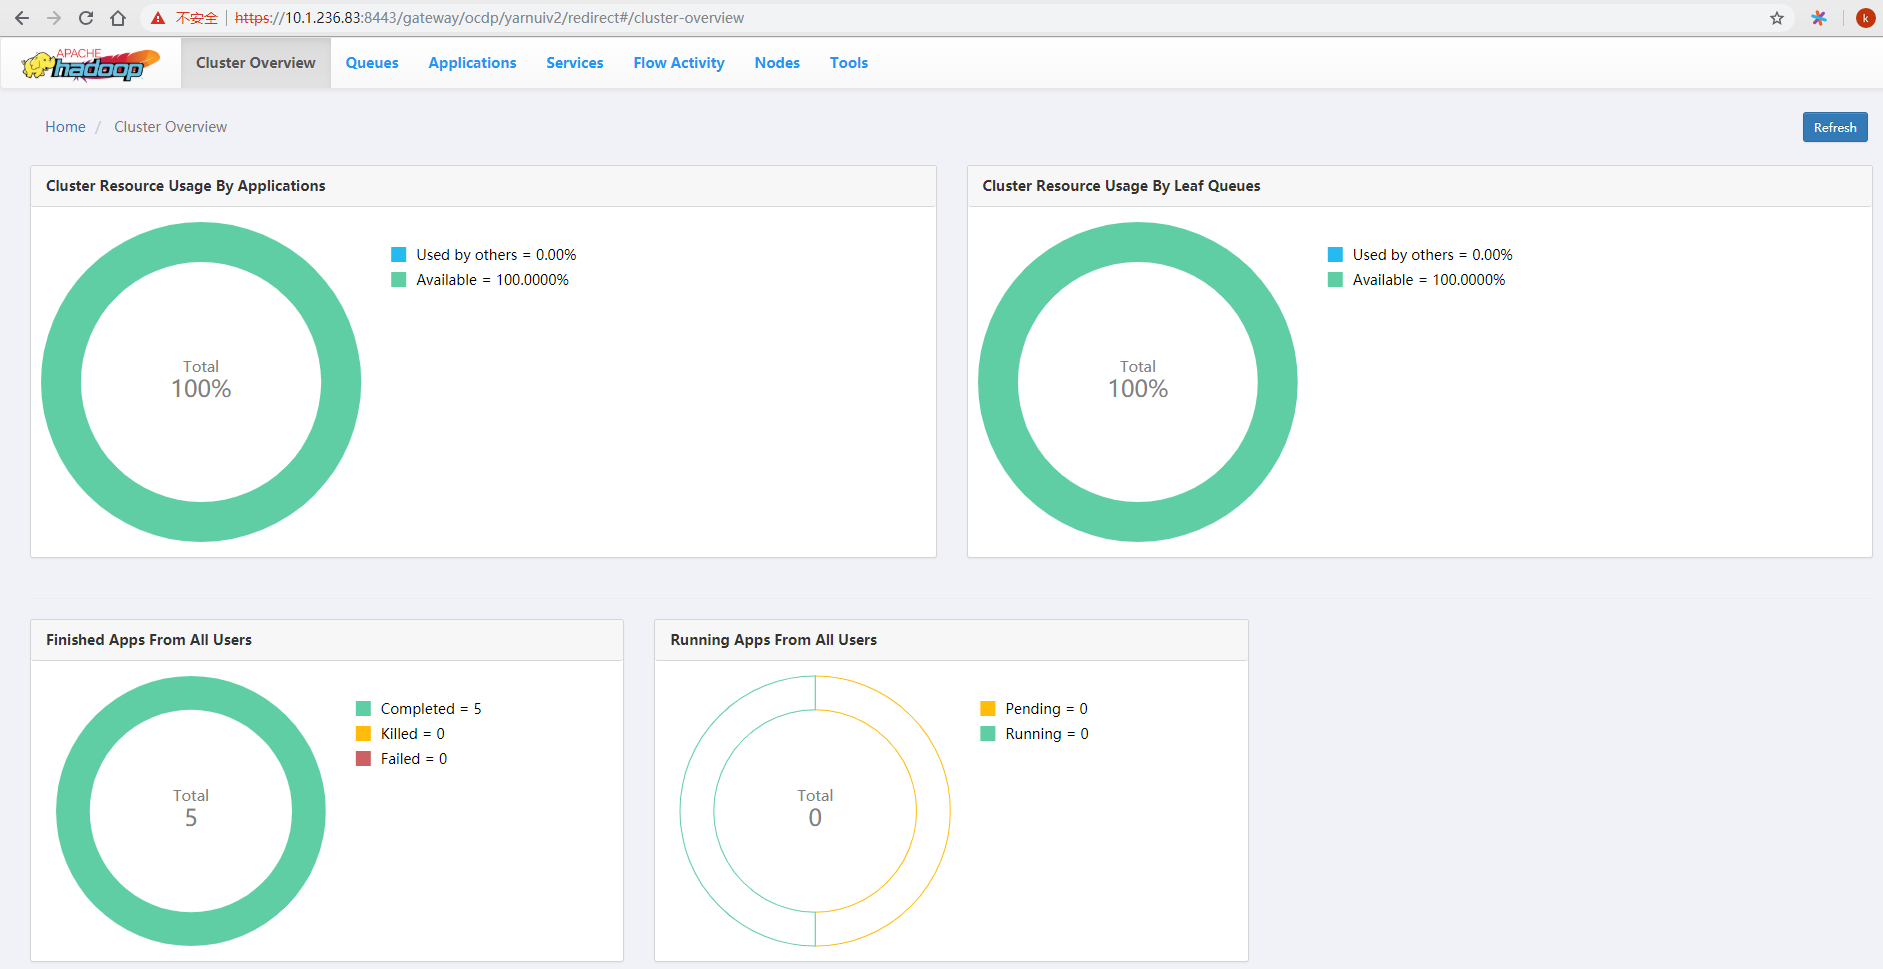Click green 'Available' swatch in Applications chart
This screenshot has width=1883, height=969.
(x=398, y=280)
